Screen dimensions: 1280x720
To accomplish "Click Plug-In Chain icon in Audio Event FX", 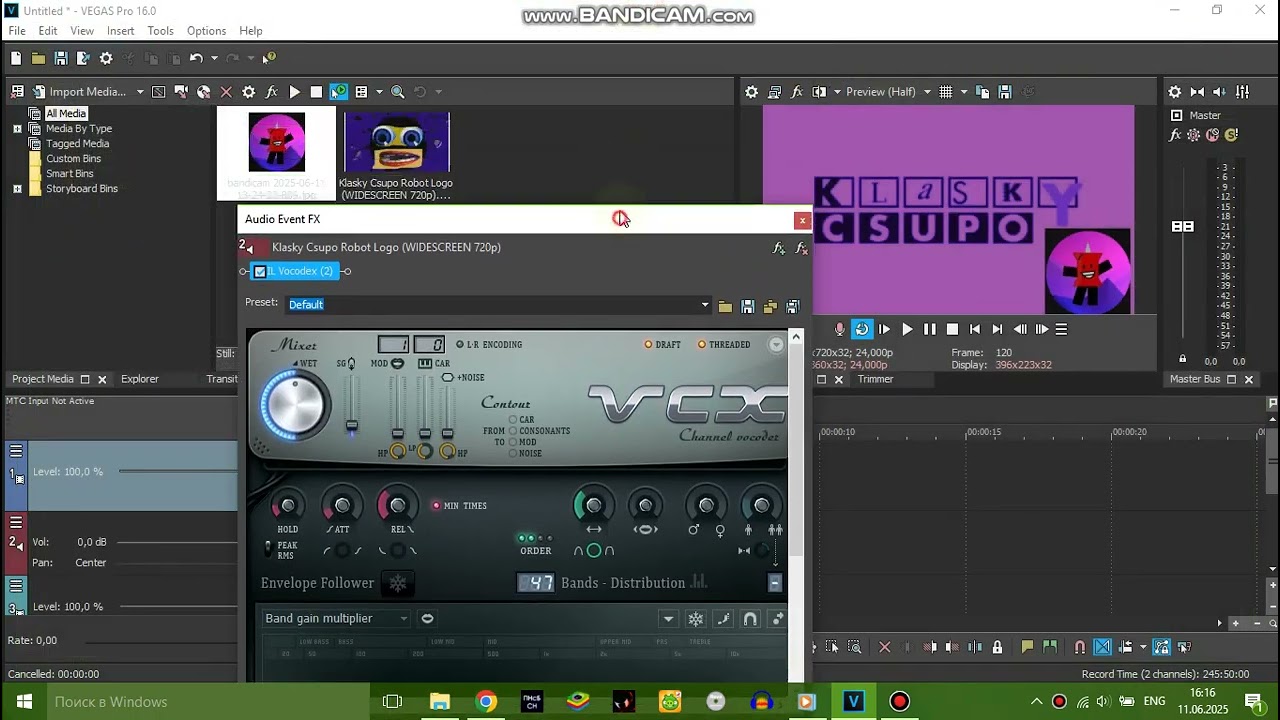I will (x=779, y=248).
